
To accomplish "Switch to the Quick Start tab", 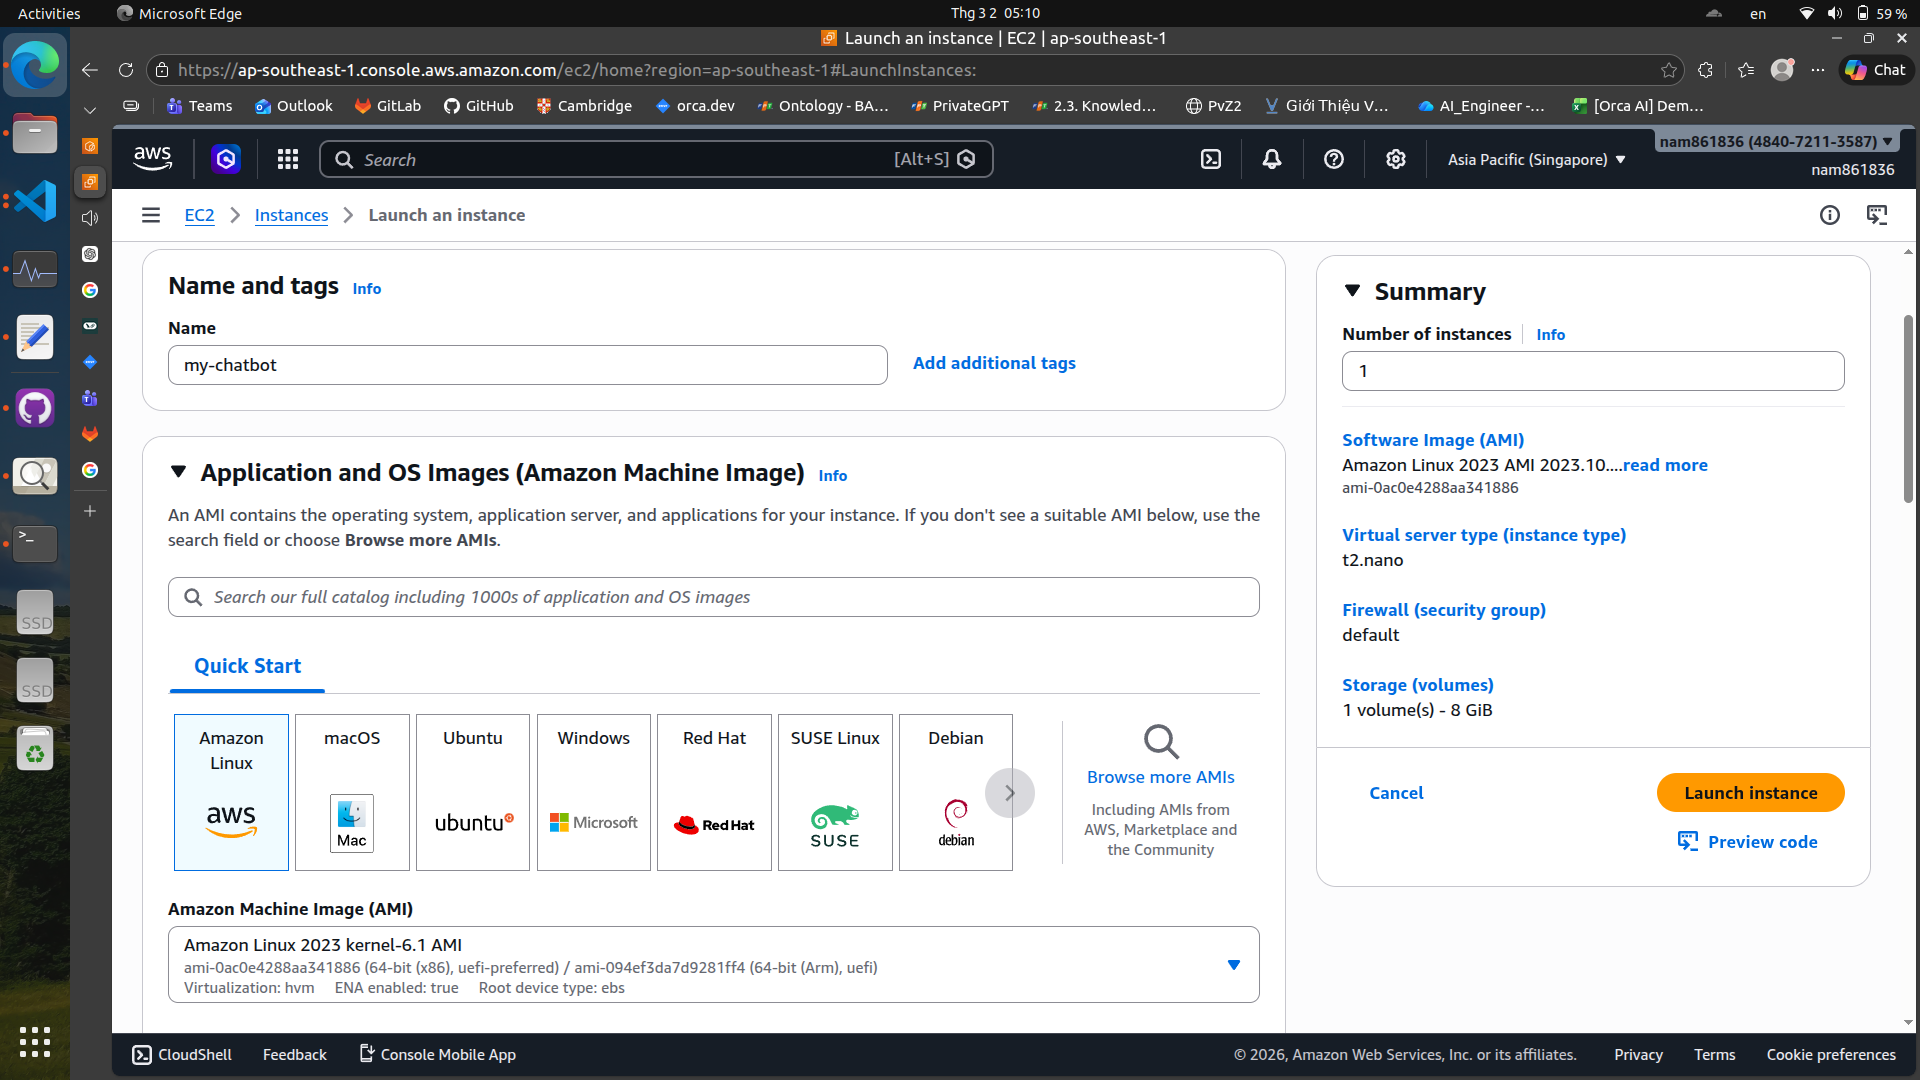I will click(x=246, y=666).
